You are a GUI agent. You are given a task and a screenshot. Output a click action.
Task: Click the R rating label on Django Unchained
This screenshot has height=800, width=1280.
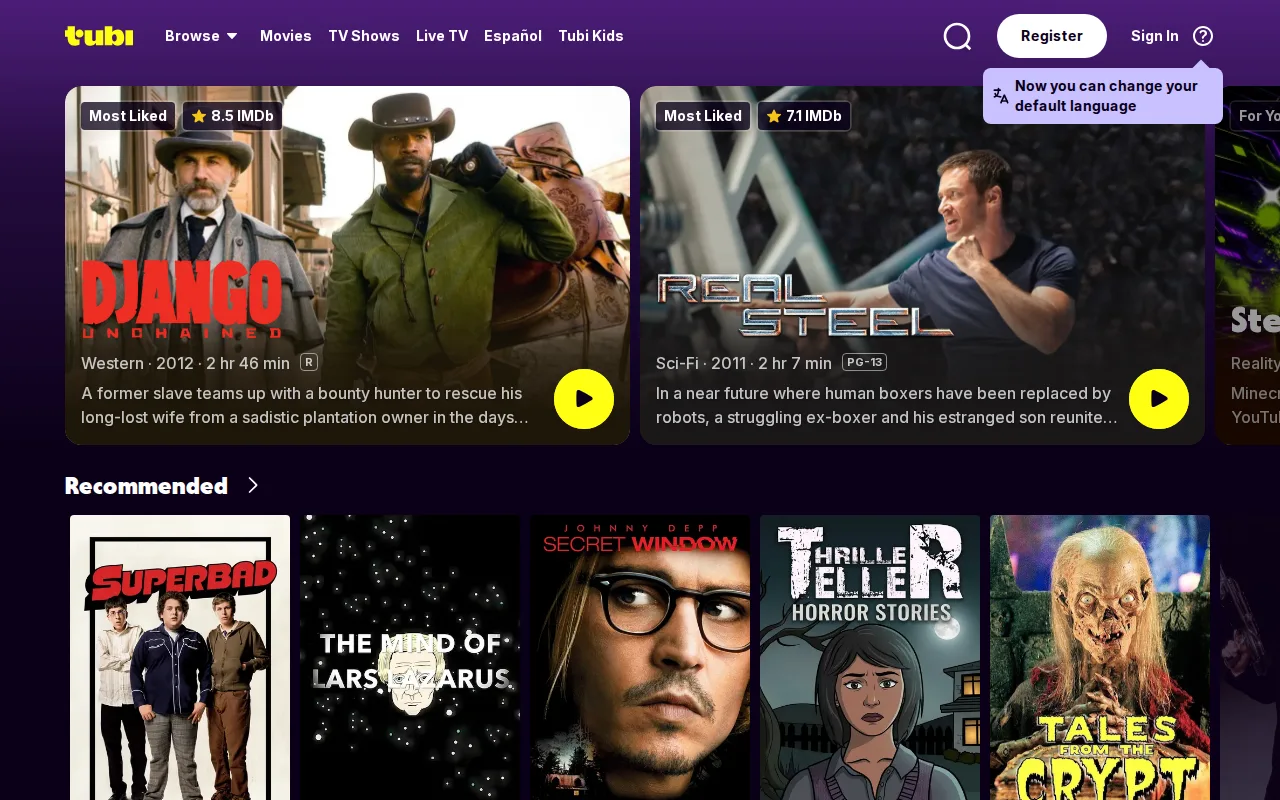[309, 362]
